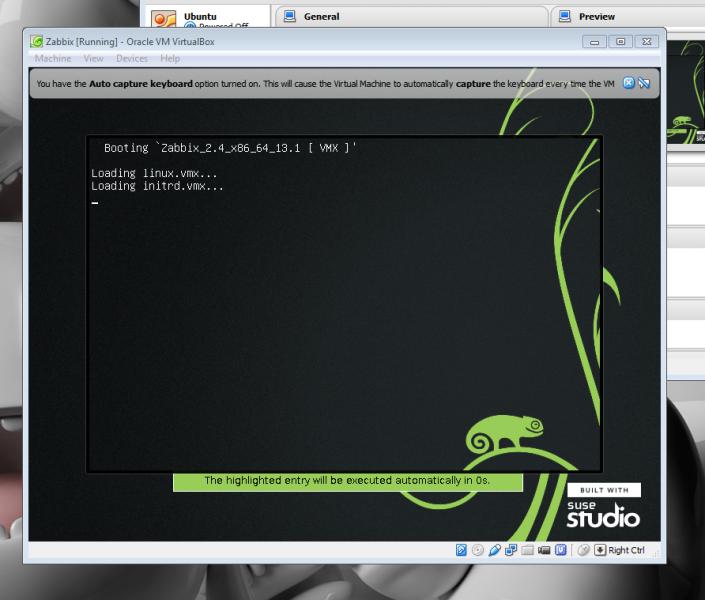Click the virtualization features (V) indicator
The height and width of the screenshot is (600, 705).
pyautogui.click(x=561, y=550)
